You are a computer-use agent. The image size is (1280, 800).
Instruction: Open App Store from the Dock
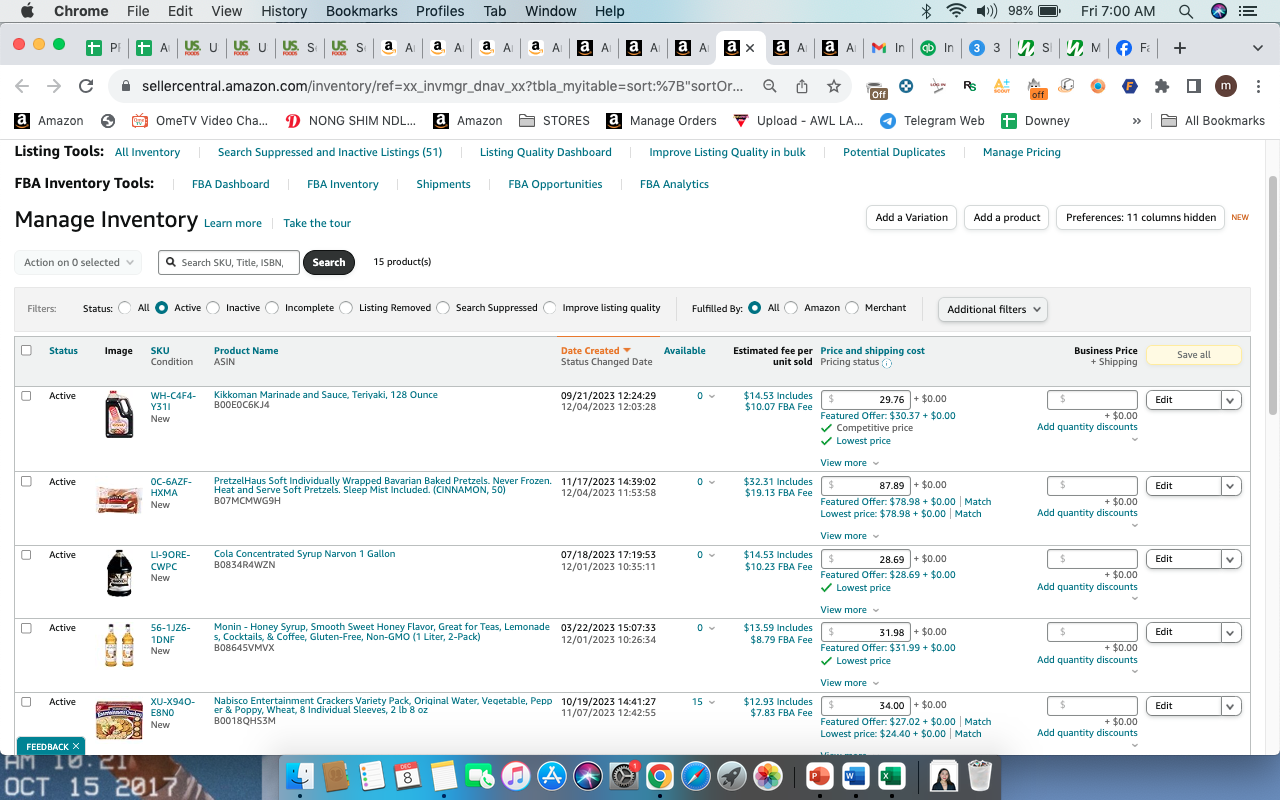pos(551,775)
